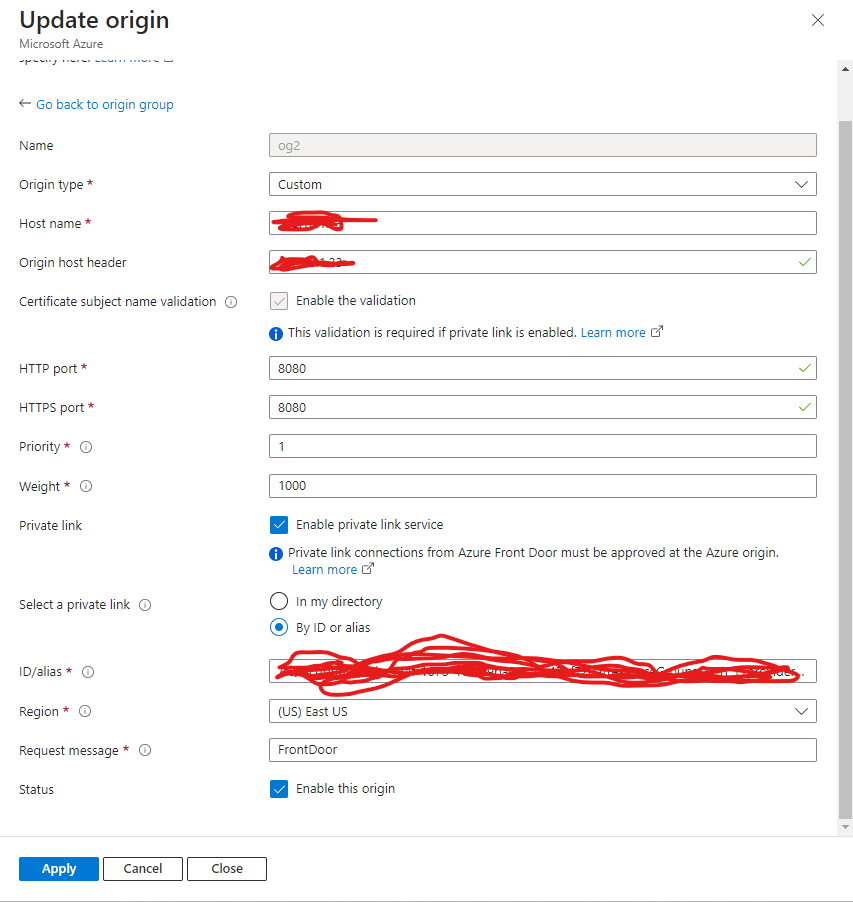Toggle Enable the validation checkbox

point(279,301)
